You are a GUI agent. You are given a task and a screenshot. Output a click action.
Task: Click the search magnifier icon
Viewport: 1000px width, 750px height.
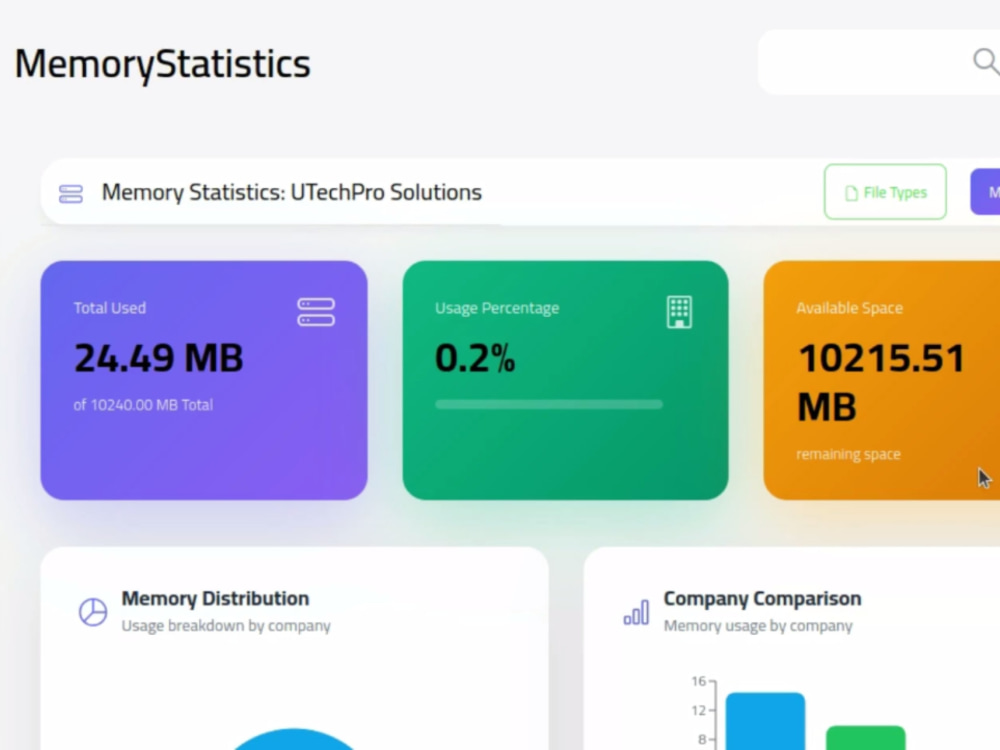pos(986,62)
